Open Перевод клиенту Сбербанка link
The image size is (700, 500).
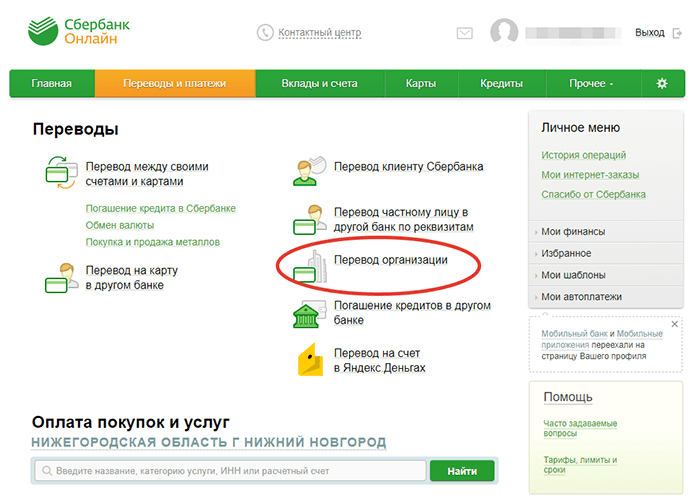pyautogui.click(x=408, y=167)
